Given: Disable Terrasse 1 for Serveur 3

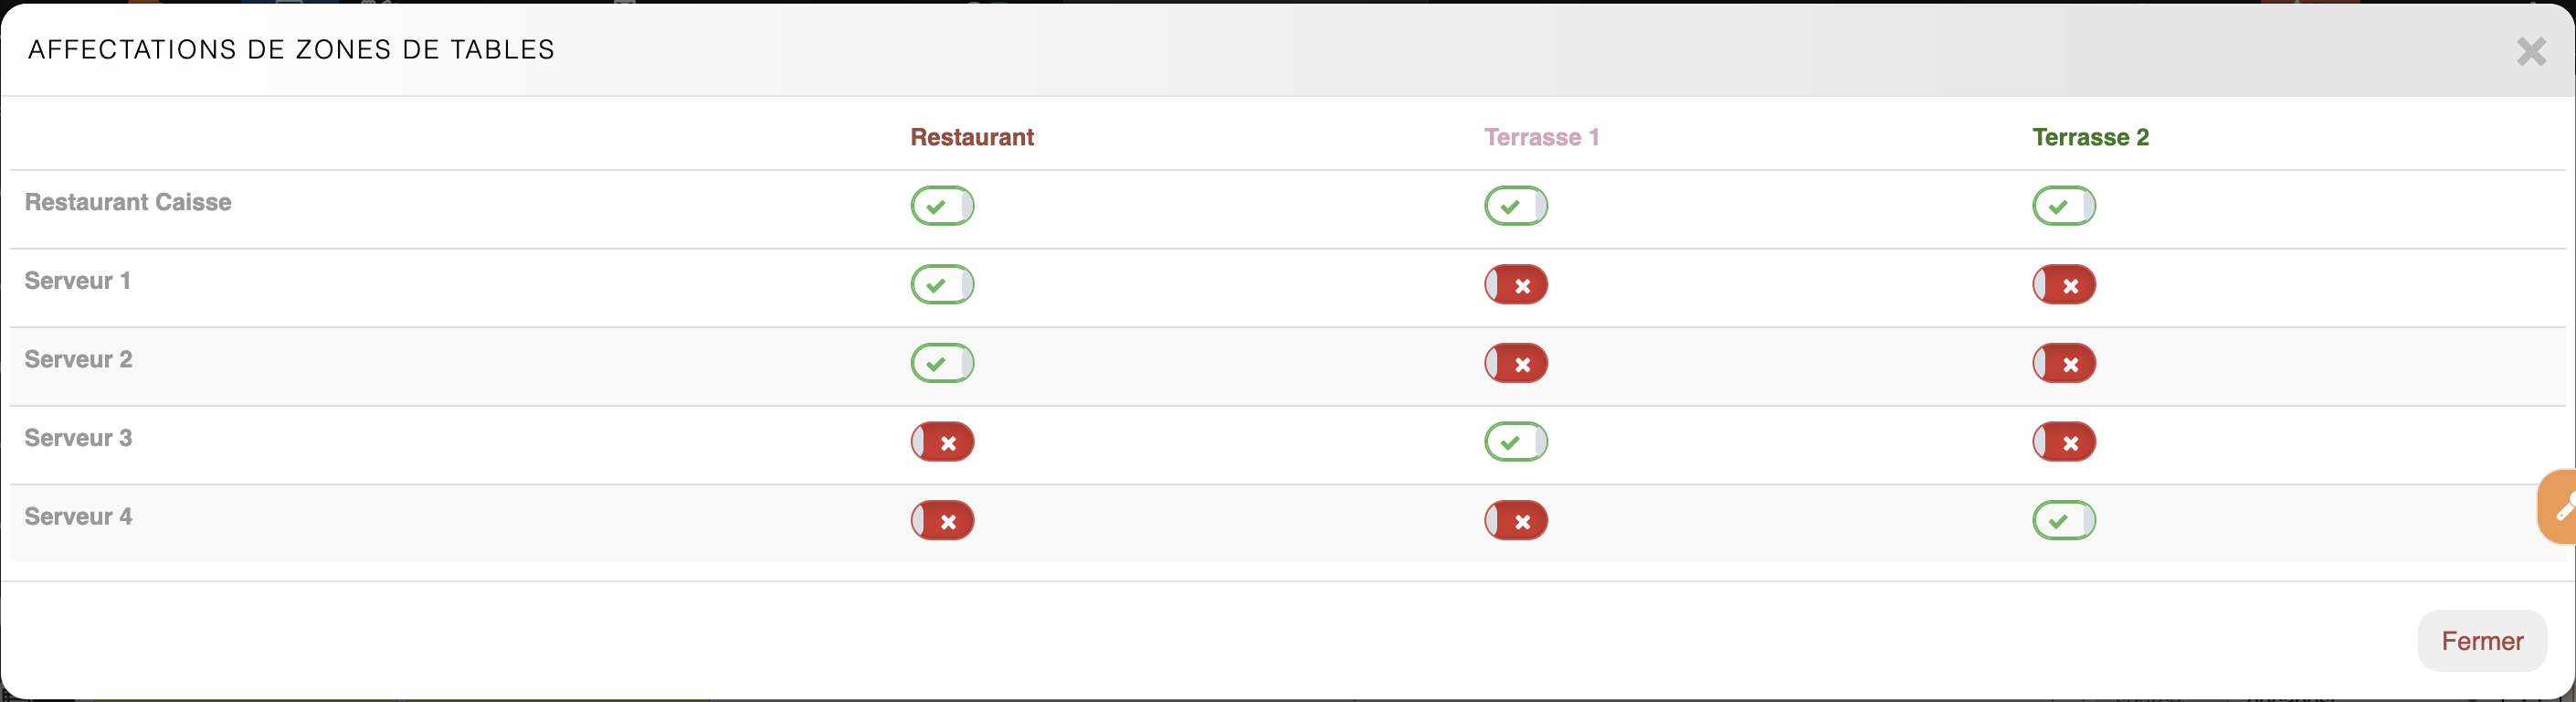Looking at the screenshot, I should point(1515,442).
